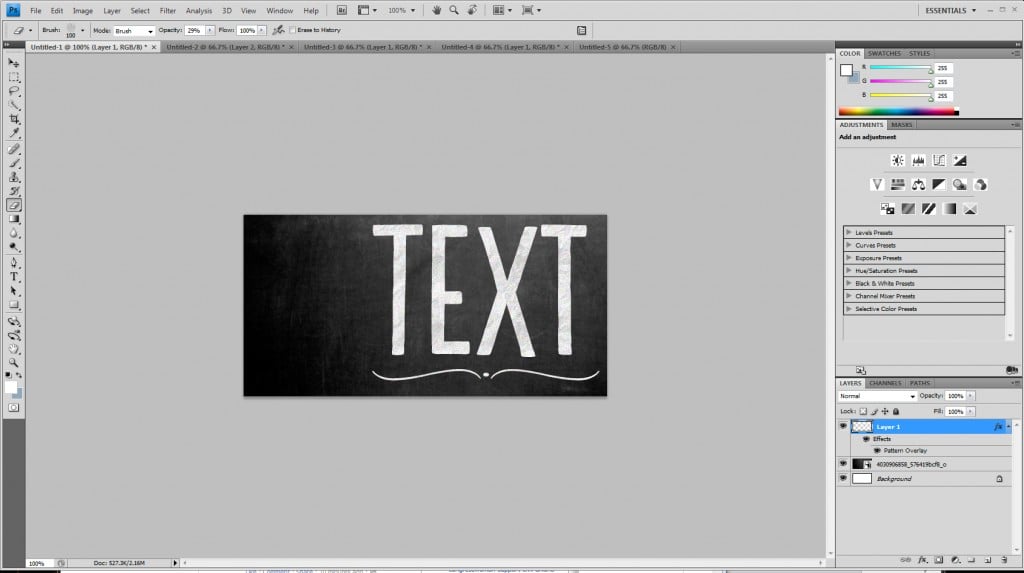This screenshot has width=1024, height=573.
Task: Add a Photo Filter adjustment
Action: point(959,185)
